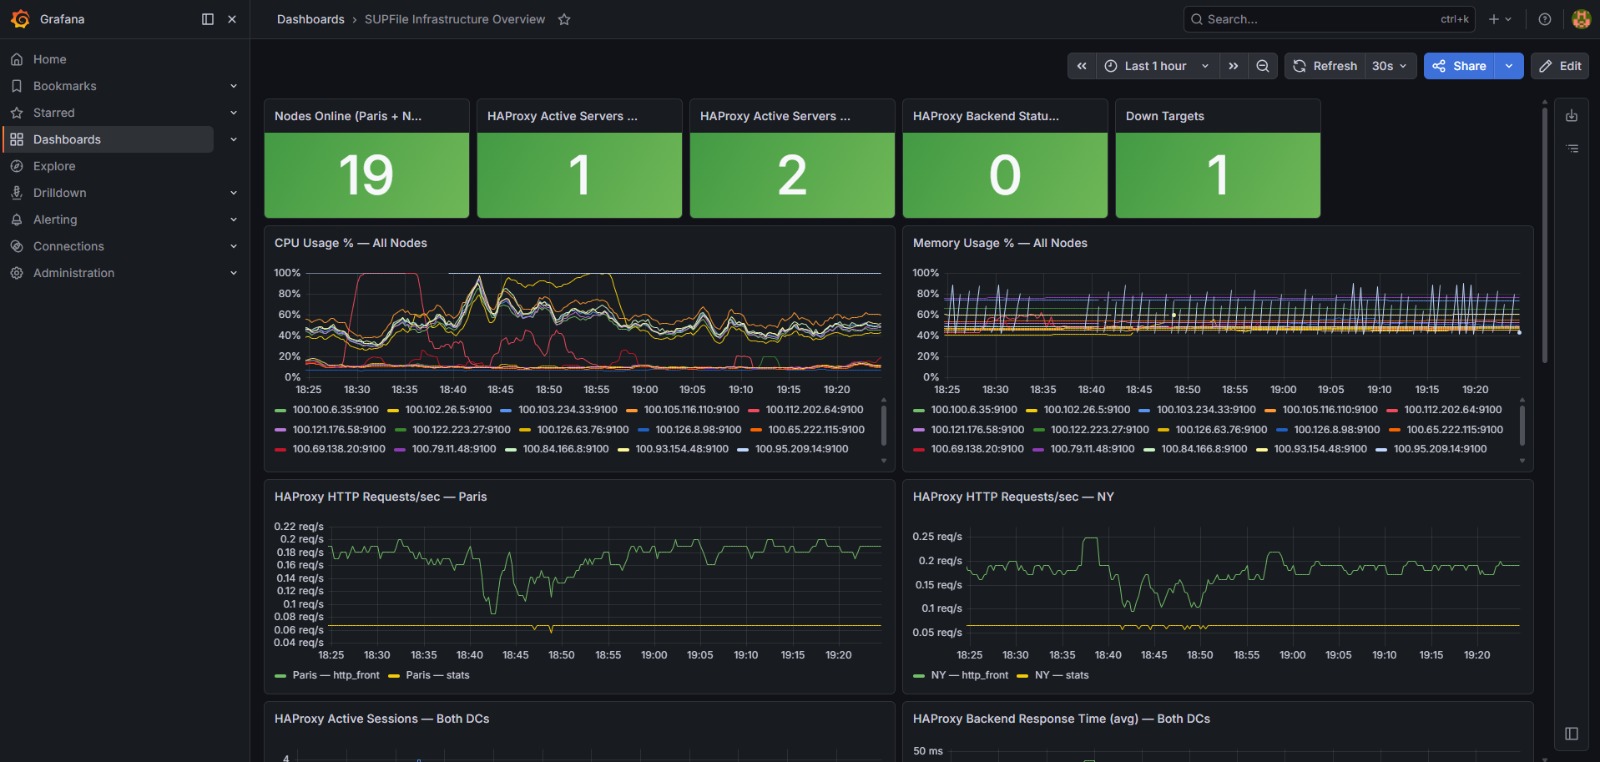
Task: Zoom out the time range
Action: coord(1263,66)
